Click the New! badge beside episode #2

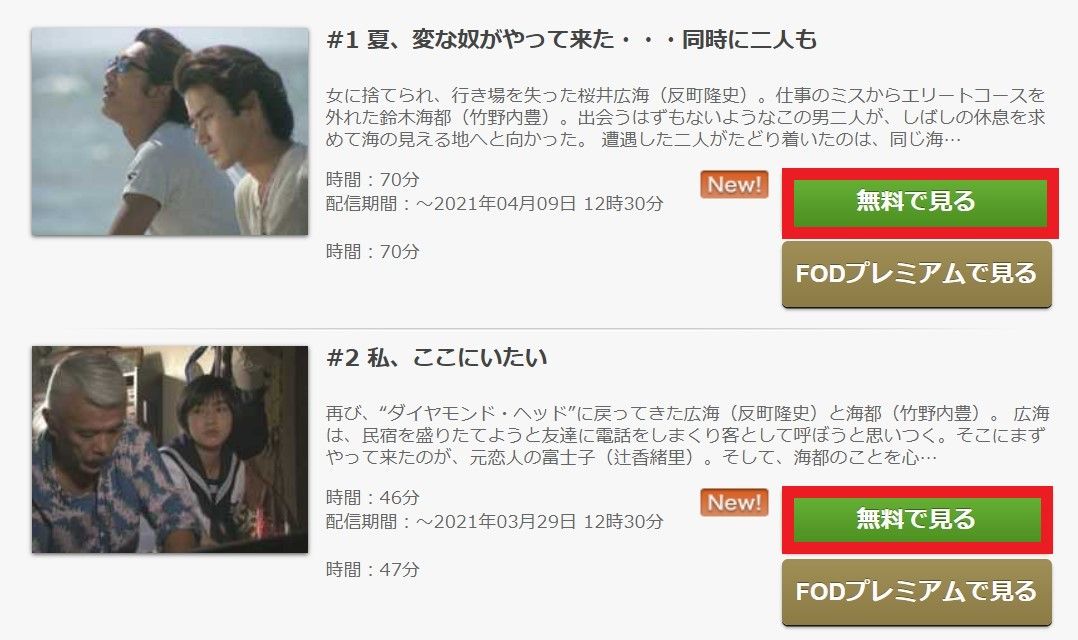734,503
